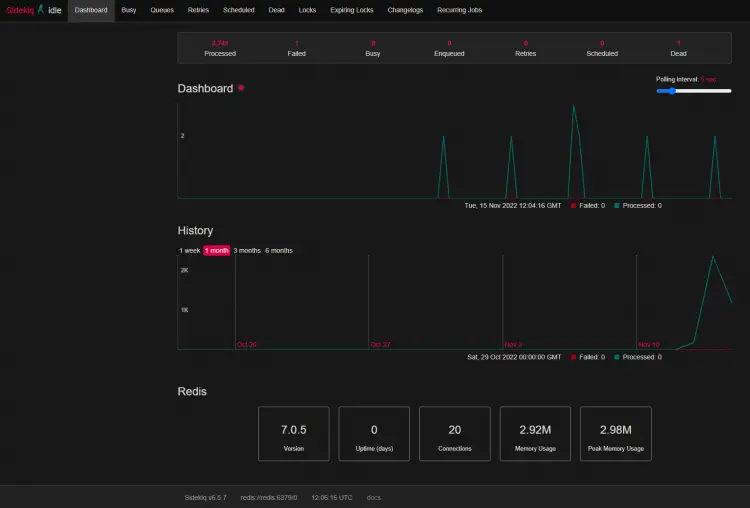Select the 1 week history range
The image size is (750, 508).
click(x=189, y=250)
